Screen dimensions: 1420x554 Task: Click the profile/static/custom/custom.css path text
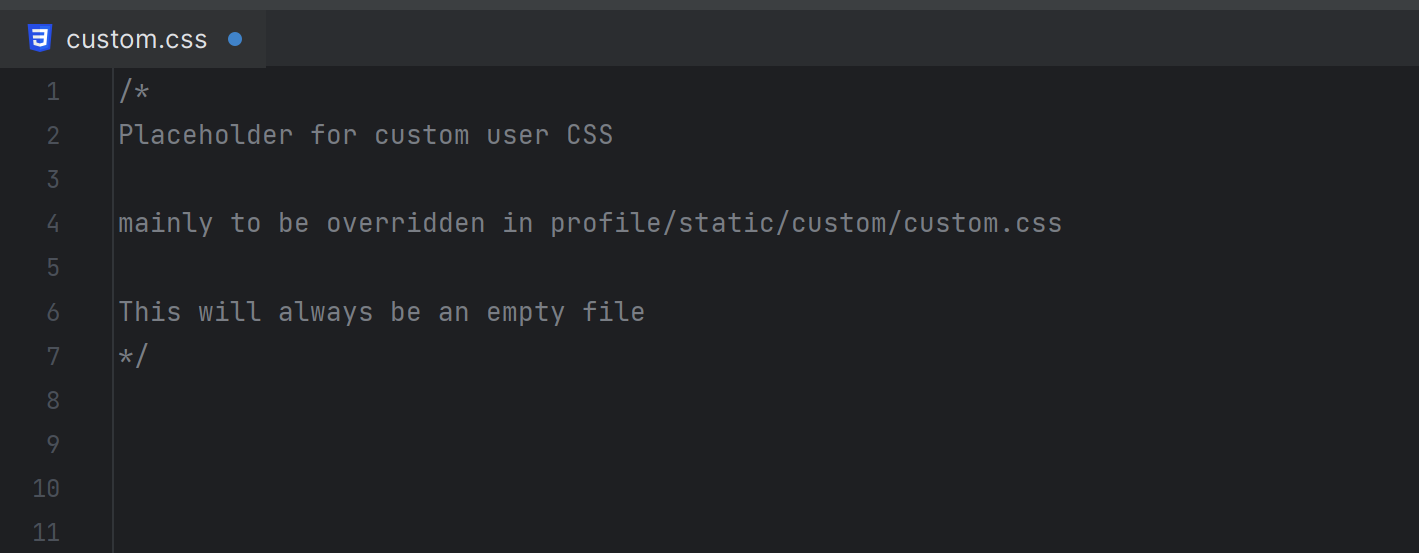coord(806,223)
